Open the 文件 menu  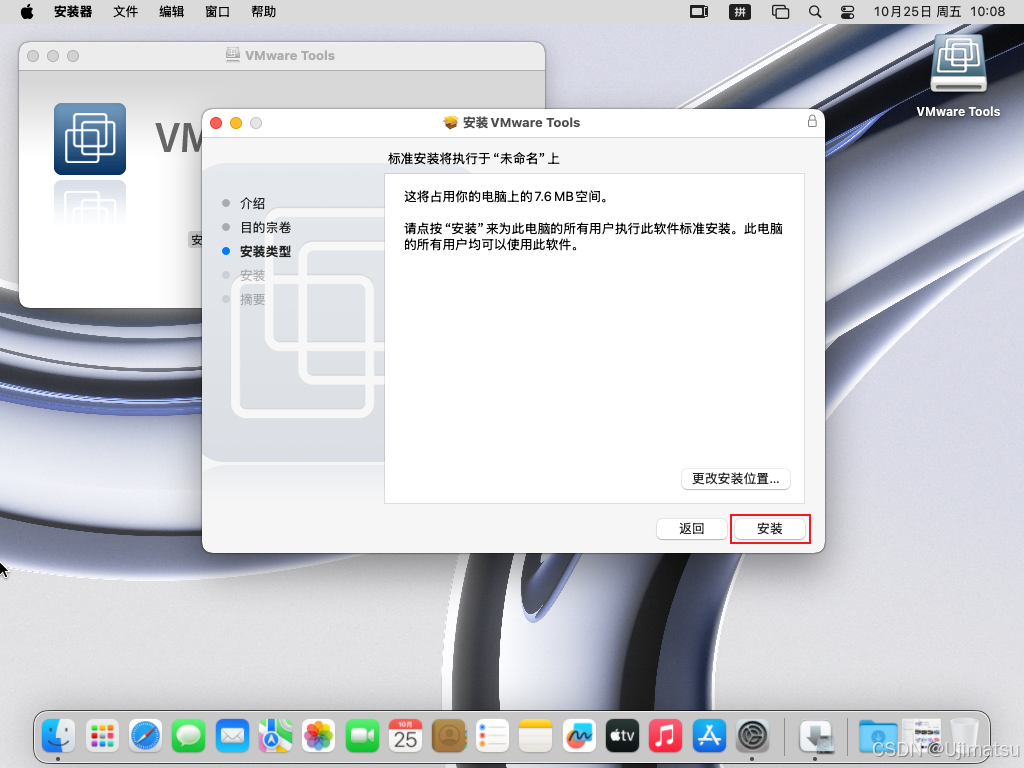pyautogui.click(x=125, y=12)
